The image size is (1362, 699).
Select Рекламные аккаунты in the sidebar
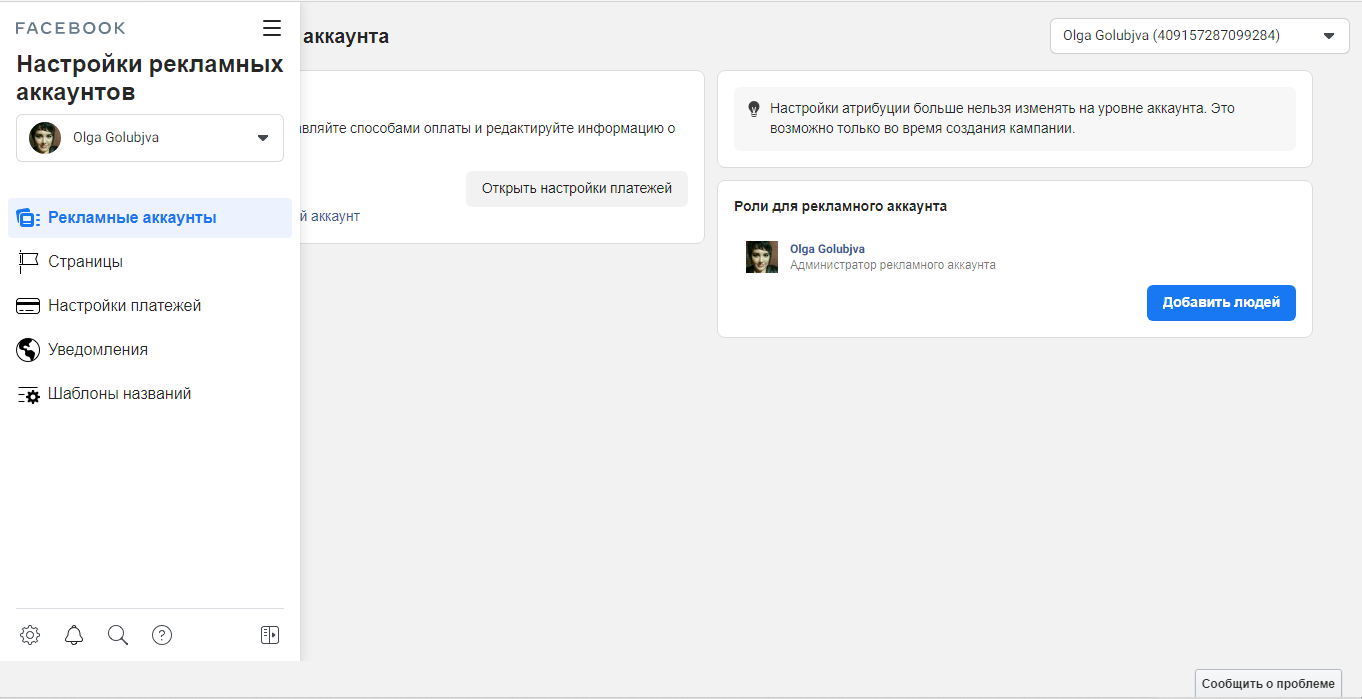(150, 218)
